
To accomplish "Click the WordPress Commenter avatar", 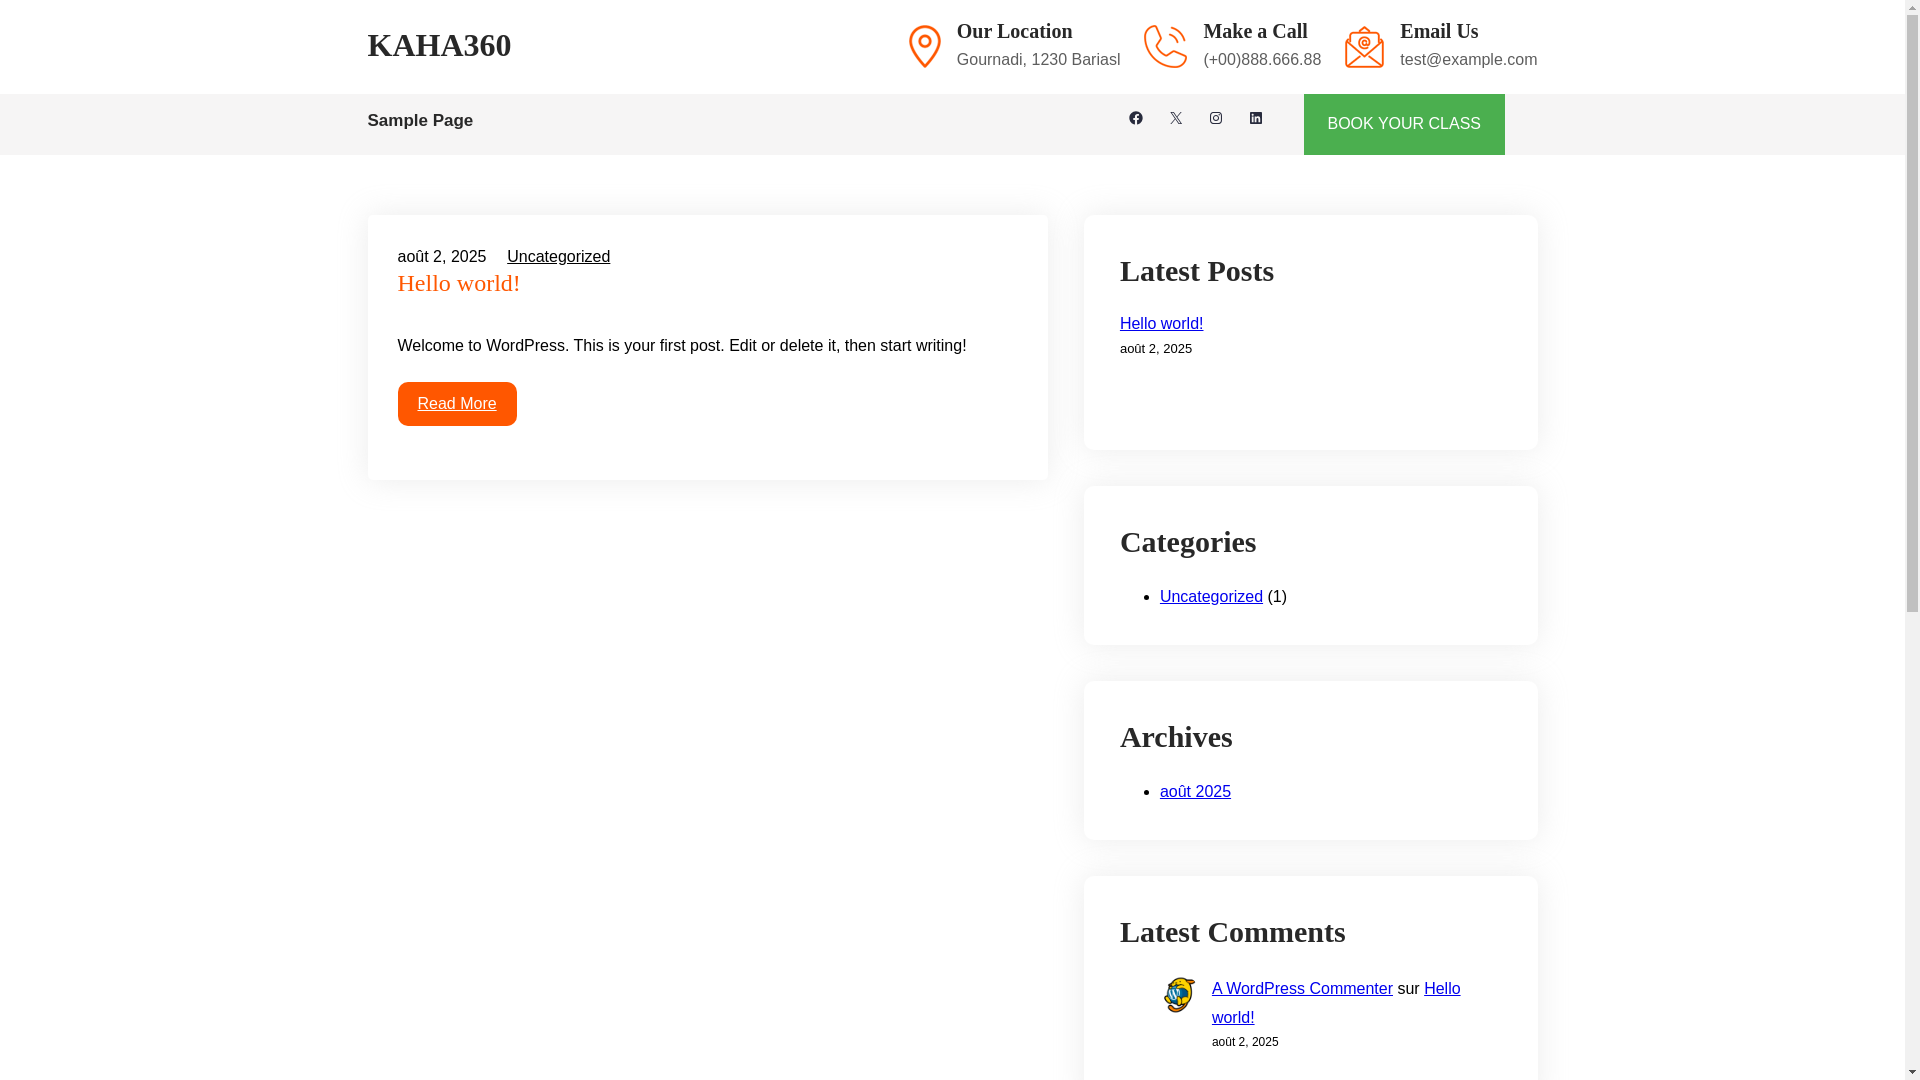I will 1179,995.
